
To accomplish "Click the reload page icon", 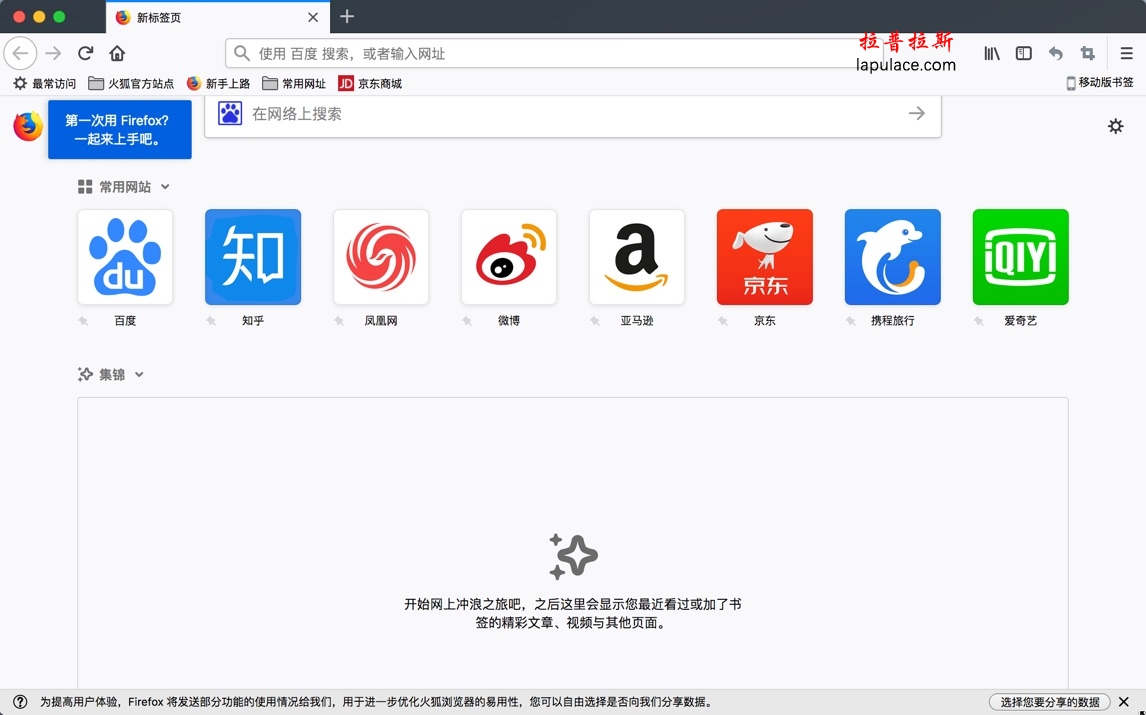I will pos(84,53).
